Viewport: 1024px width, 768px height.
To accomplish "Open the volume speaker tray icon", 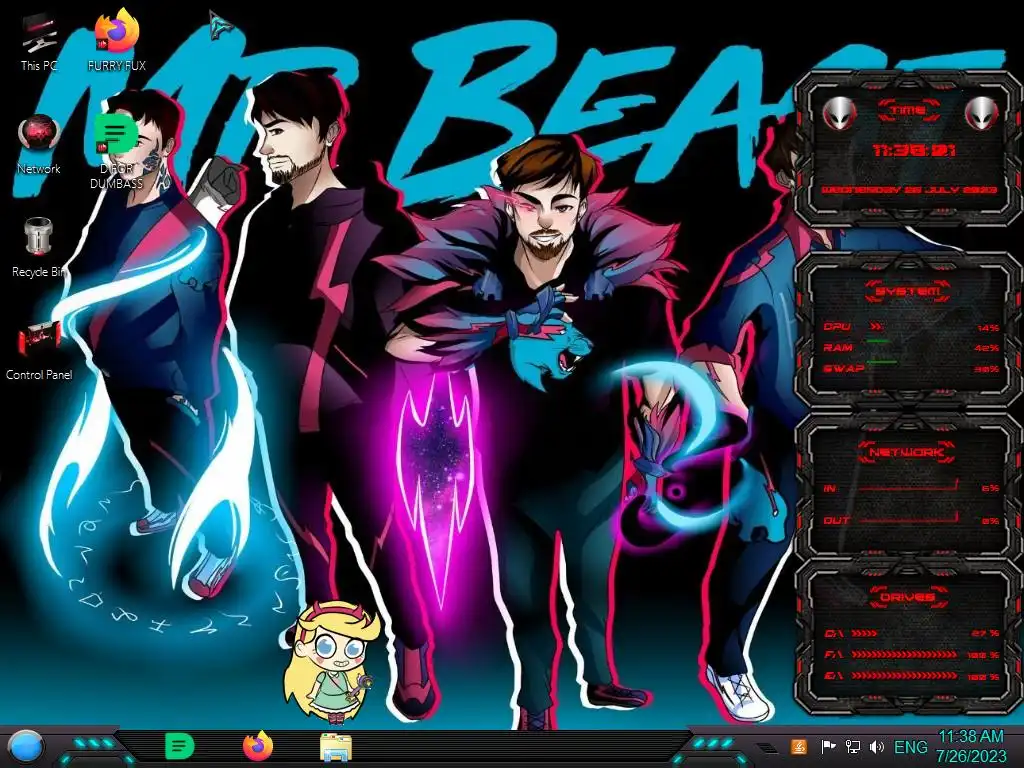I will tap(876, 746).
